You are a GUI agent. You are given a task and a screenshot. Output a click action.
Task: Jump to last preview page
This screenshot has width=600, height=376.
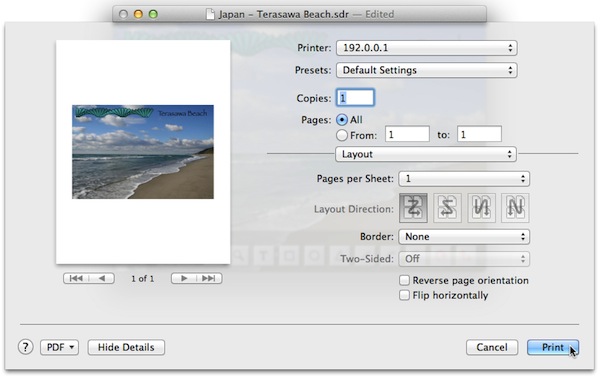pos(209,278)
